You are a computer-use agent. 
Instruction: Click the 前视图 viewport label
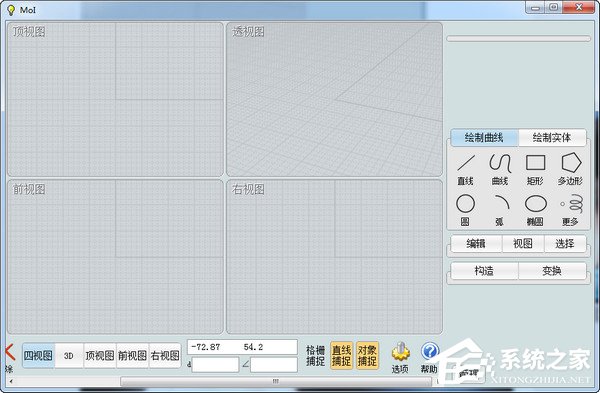point(29,189)
